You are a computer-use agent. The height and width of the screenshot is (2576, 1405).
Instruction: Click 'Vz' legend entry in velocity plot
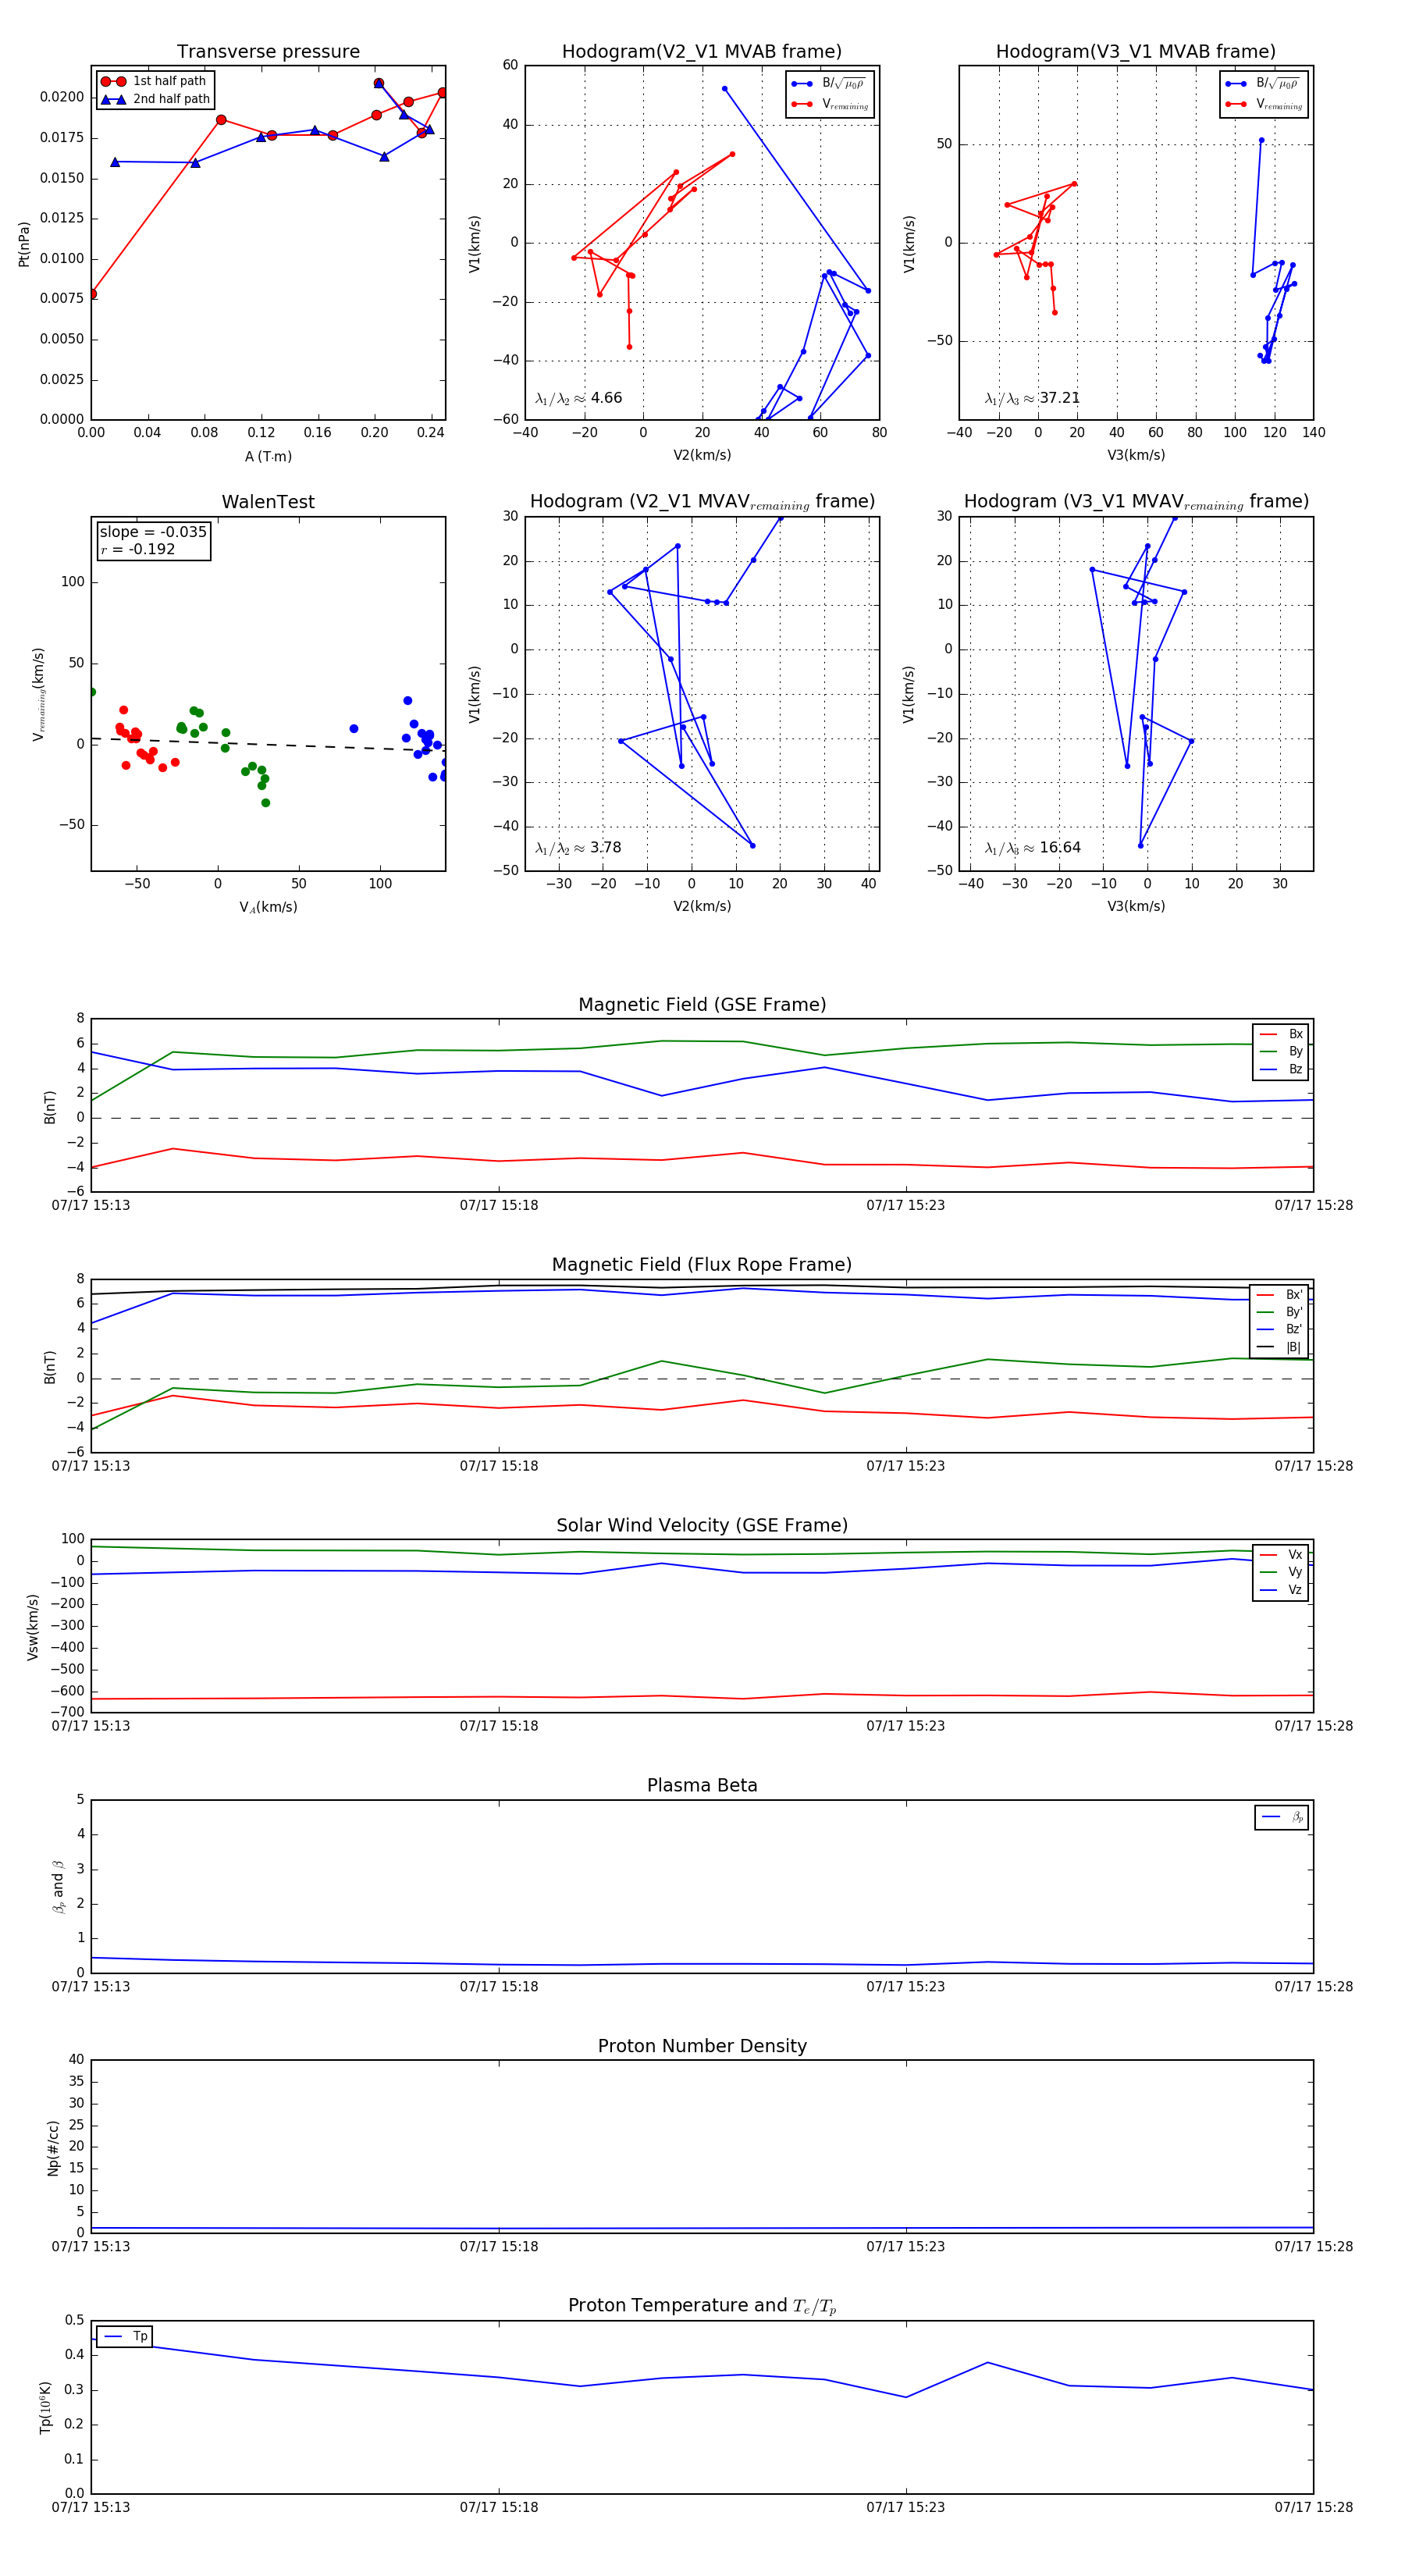(1281, 1589)
